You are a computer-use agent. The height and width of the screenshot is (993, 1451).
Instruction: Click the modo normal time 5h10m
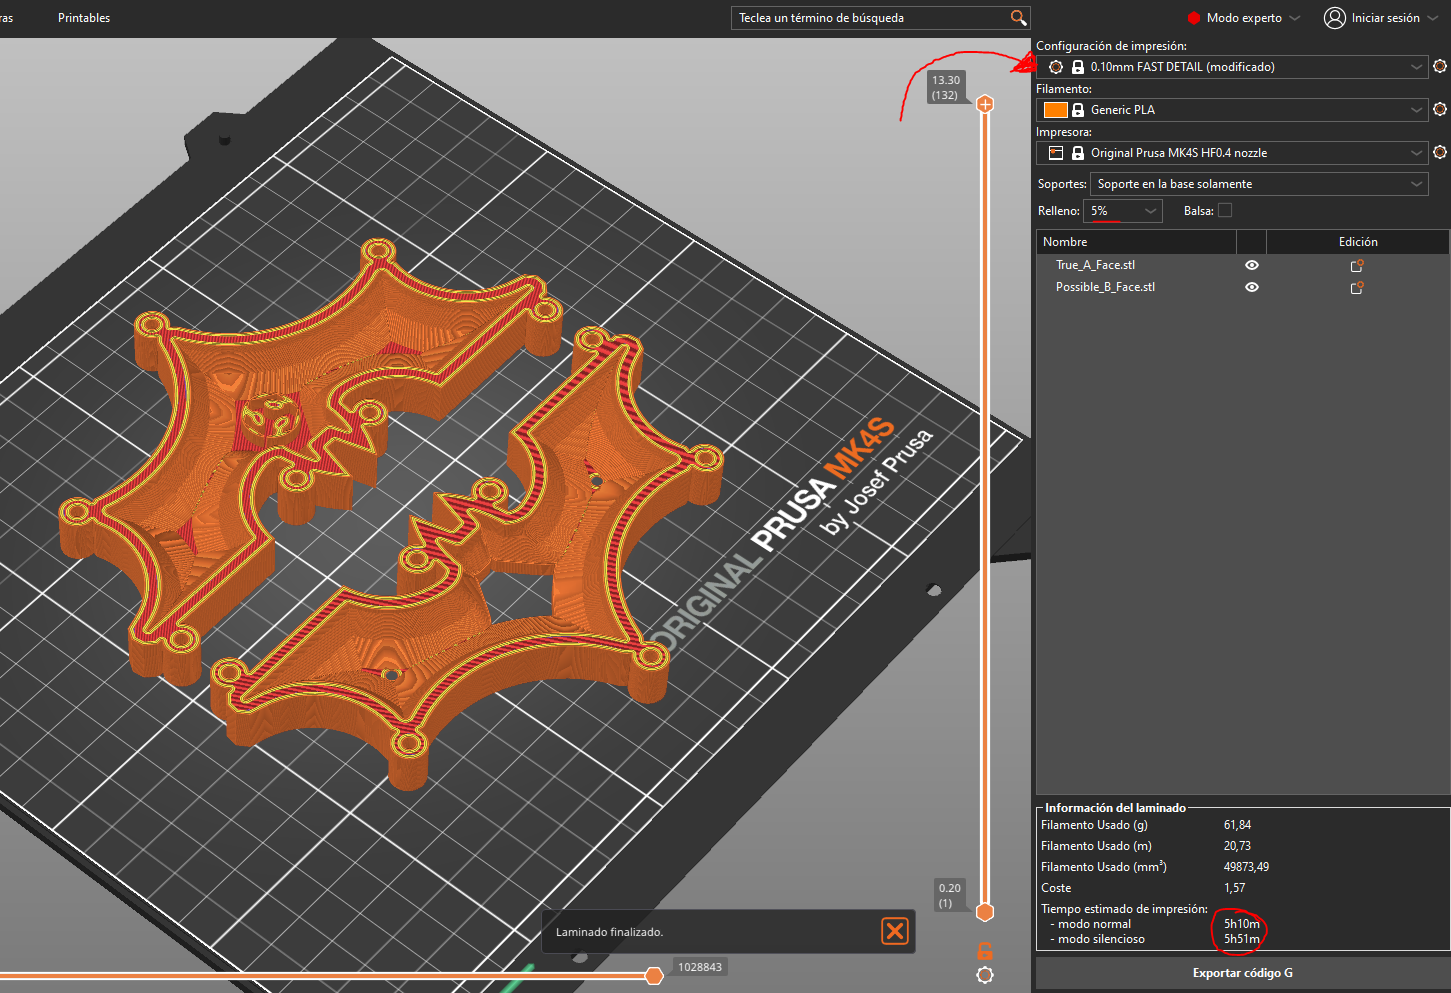[x=1241, y=924]
